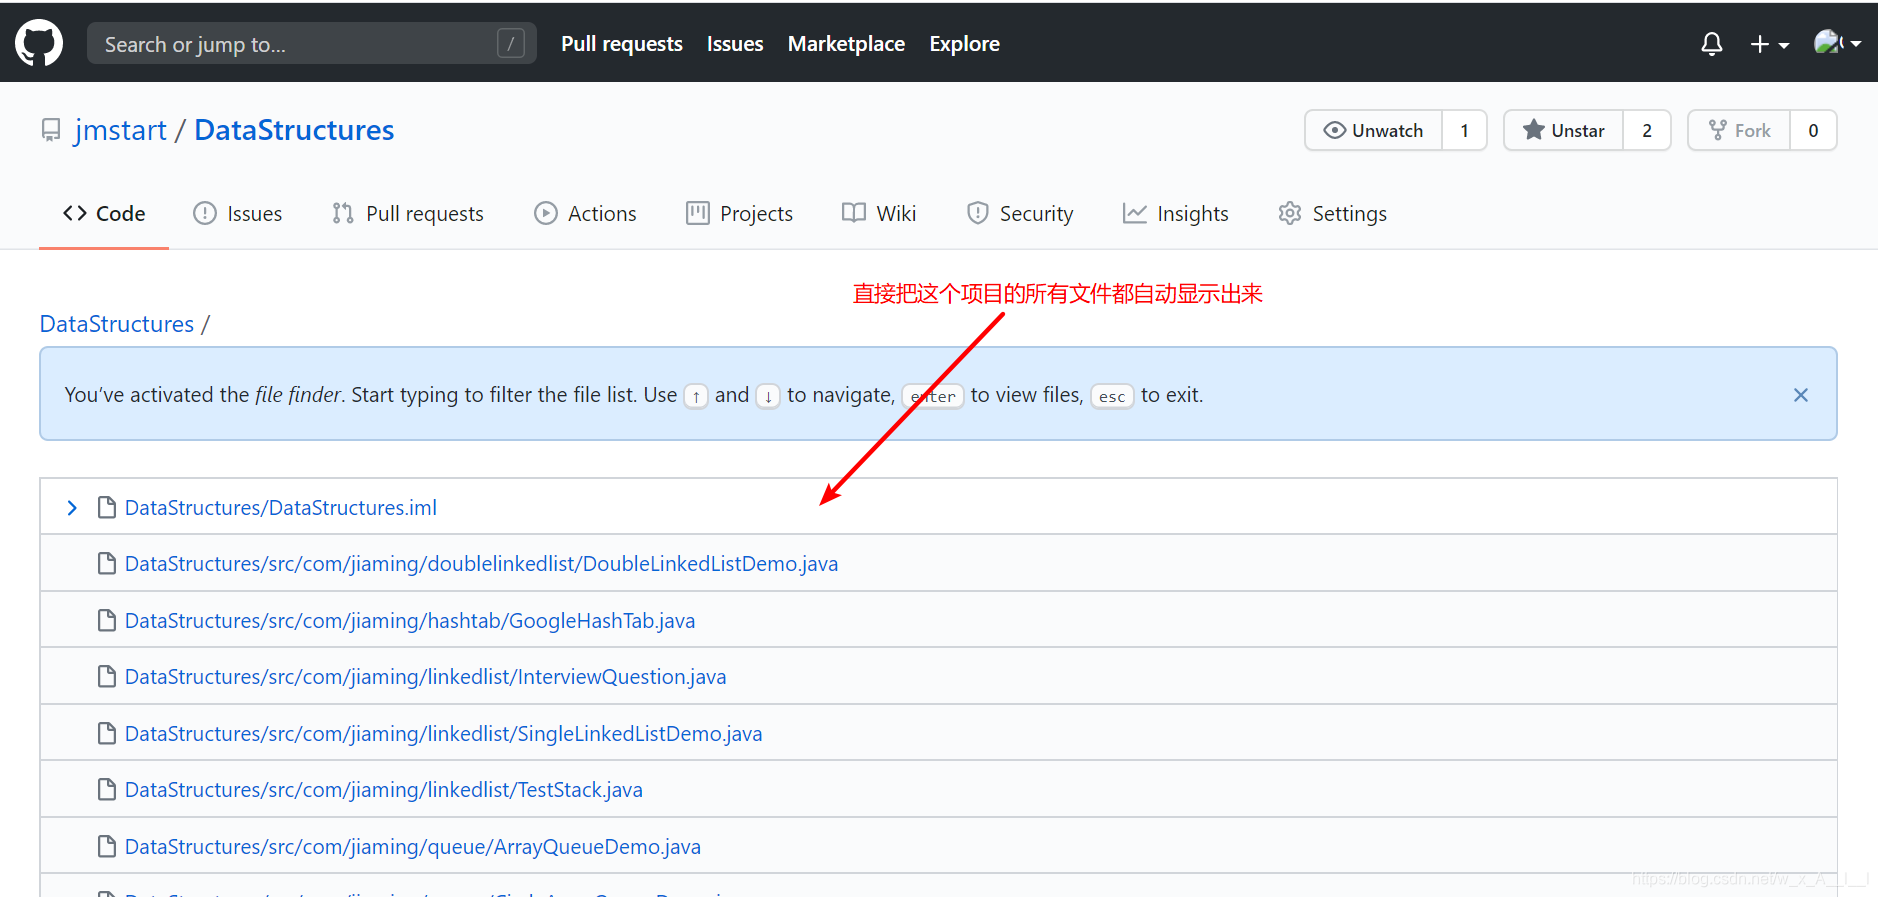Click the Pull requests tab branch icon
The width and height of the screenshot is (1878, 897).
343,213
